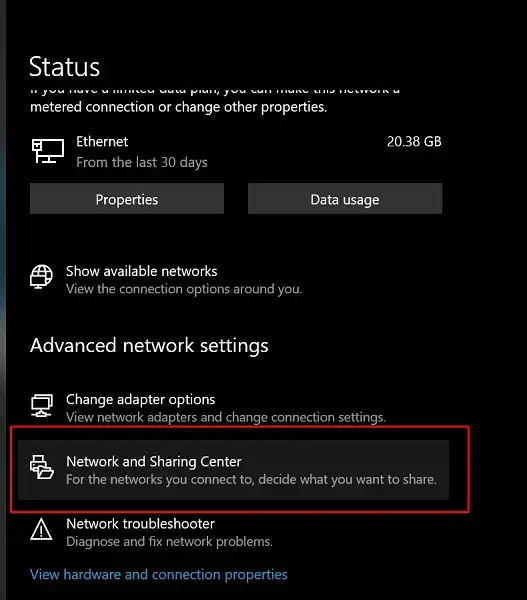Open Ethernet Properties
Screen dimensions: 527x600
[x=127, y=199]
